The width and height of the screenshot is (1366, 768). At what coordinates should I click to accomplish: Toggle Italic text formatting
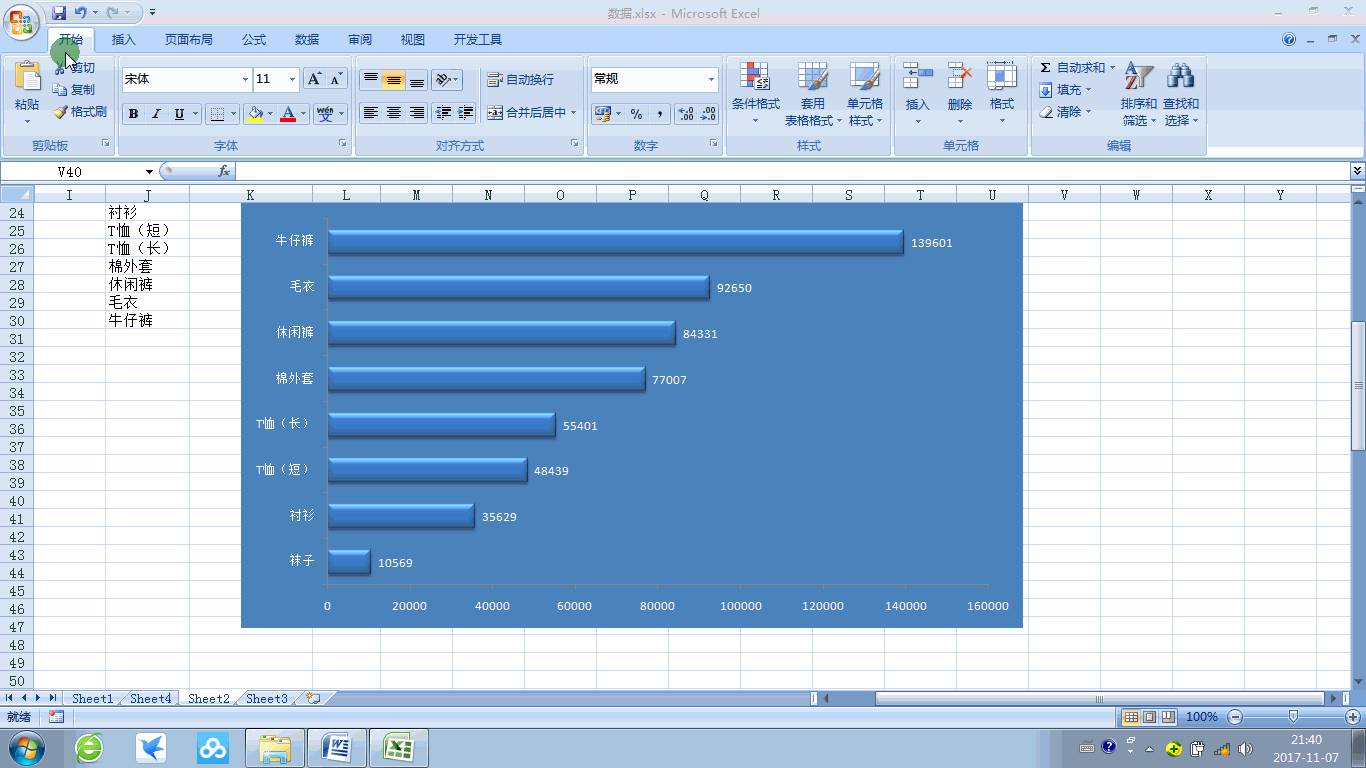pos(156,114)
